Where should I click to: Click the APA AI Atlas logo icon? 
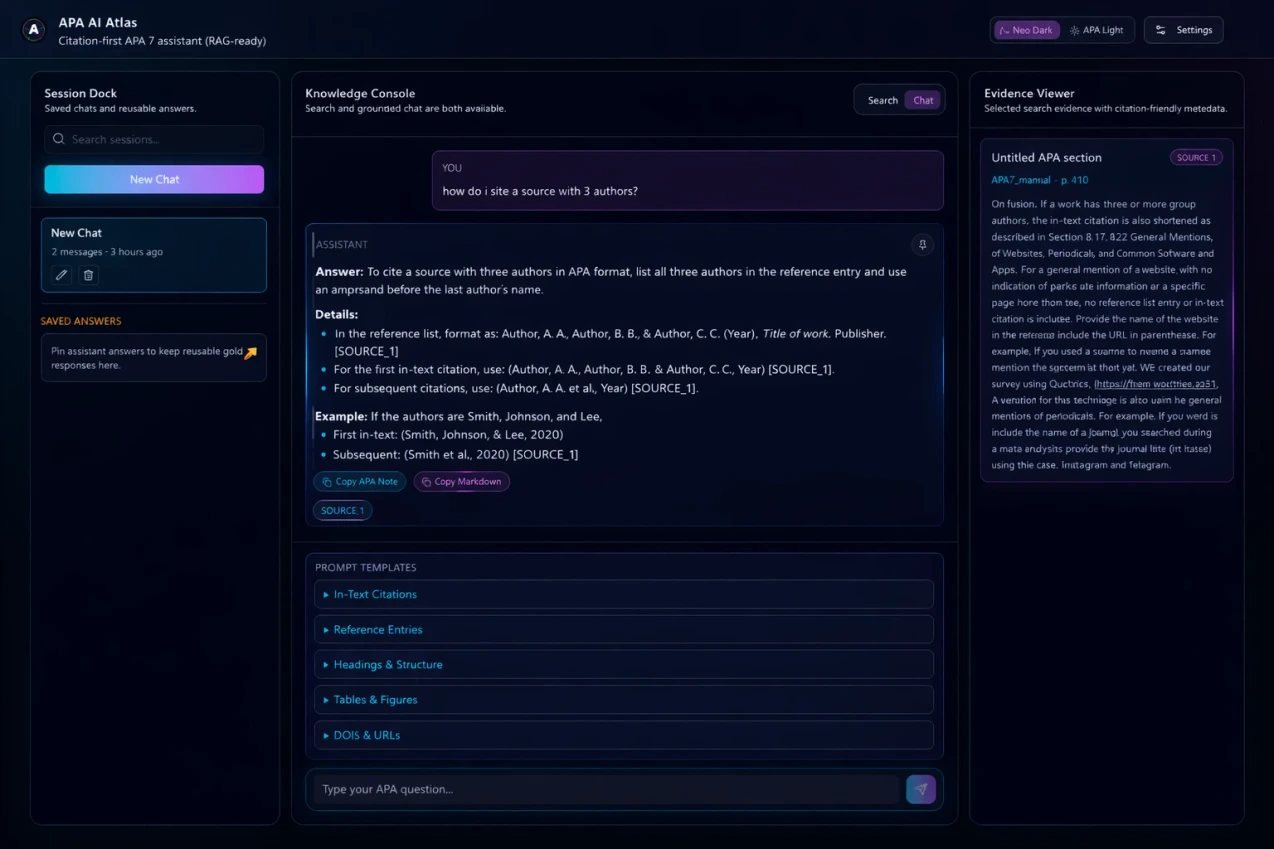click(34, 30)
